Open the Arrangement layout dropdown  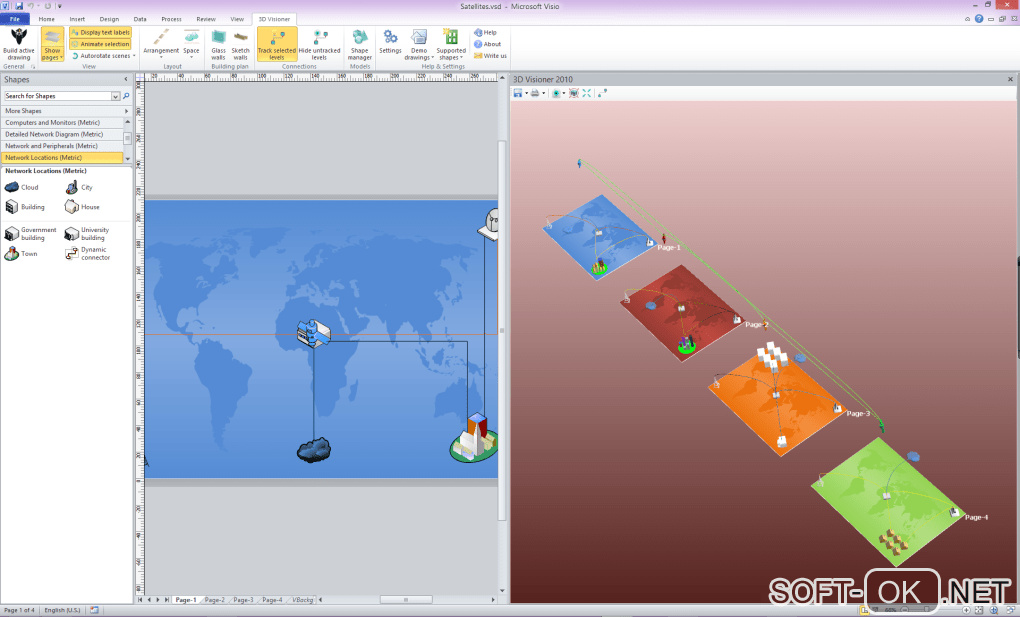[161, 44]
